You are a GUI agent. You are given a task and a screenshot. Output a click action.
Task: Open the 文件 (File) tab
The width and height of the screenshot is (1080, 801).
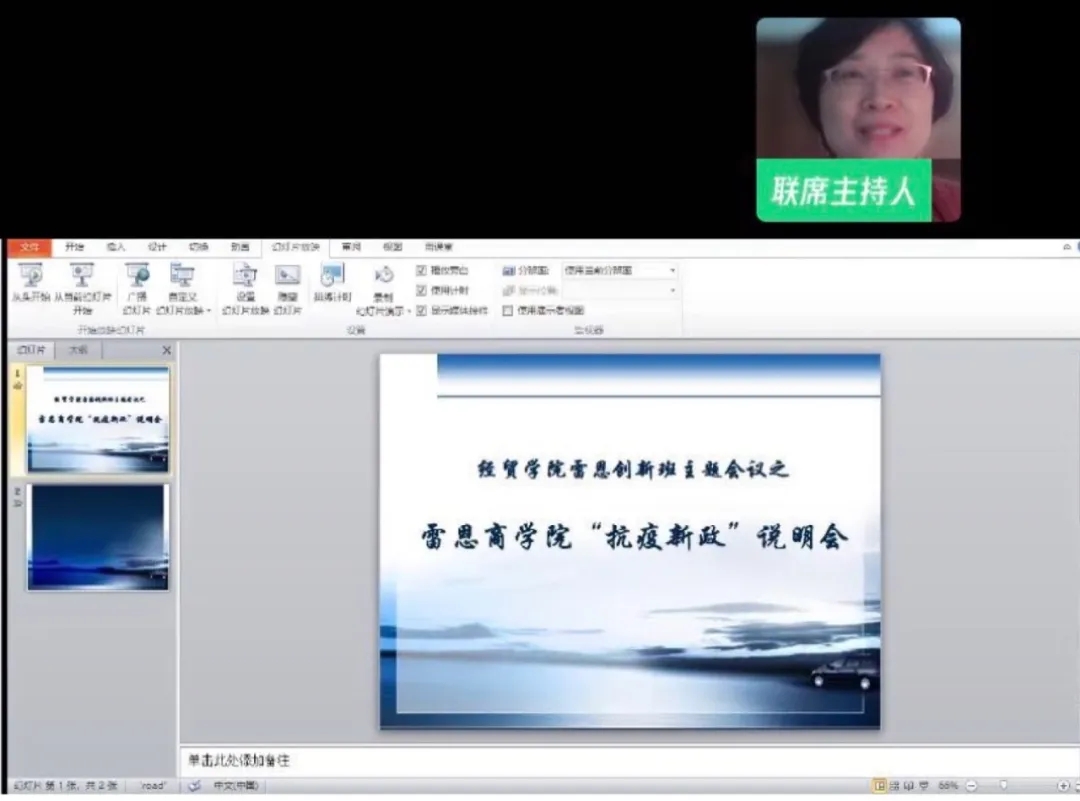[x=28, y=247]
